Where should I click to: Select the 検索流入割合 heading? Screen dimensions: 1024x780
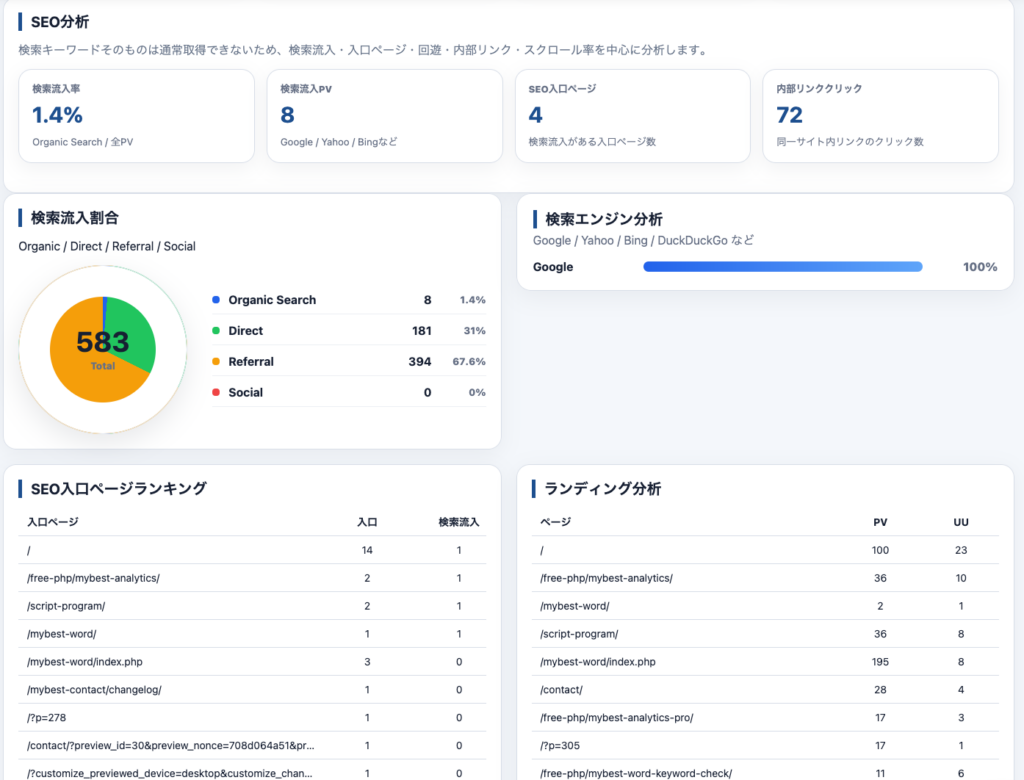74,218
